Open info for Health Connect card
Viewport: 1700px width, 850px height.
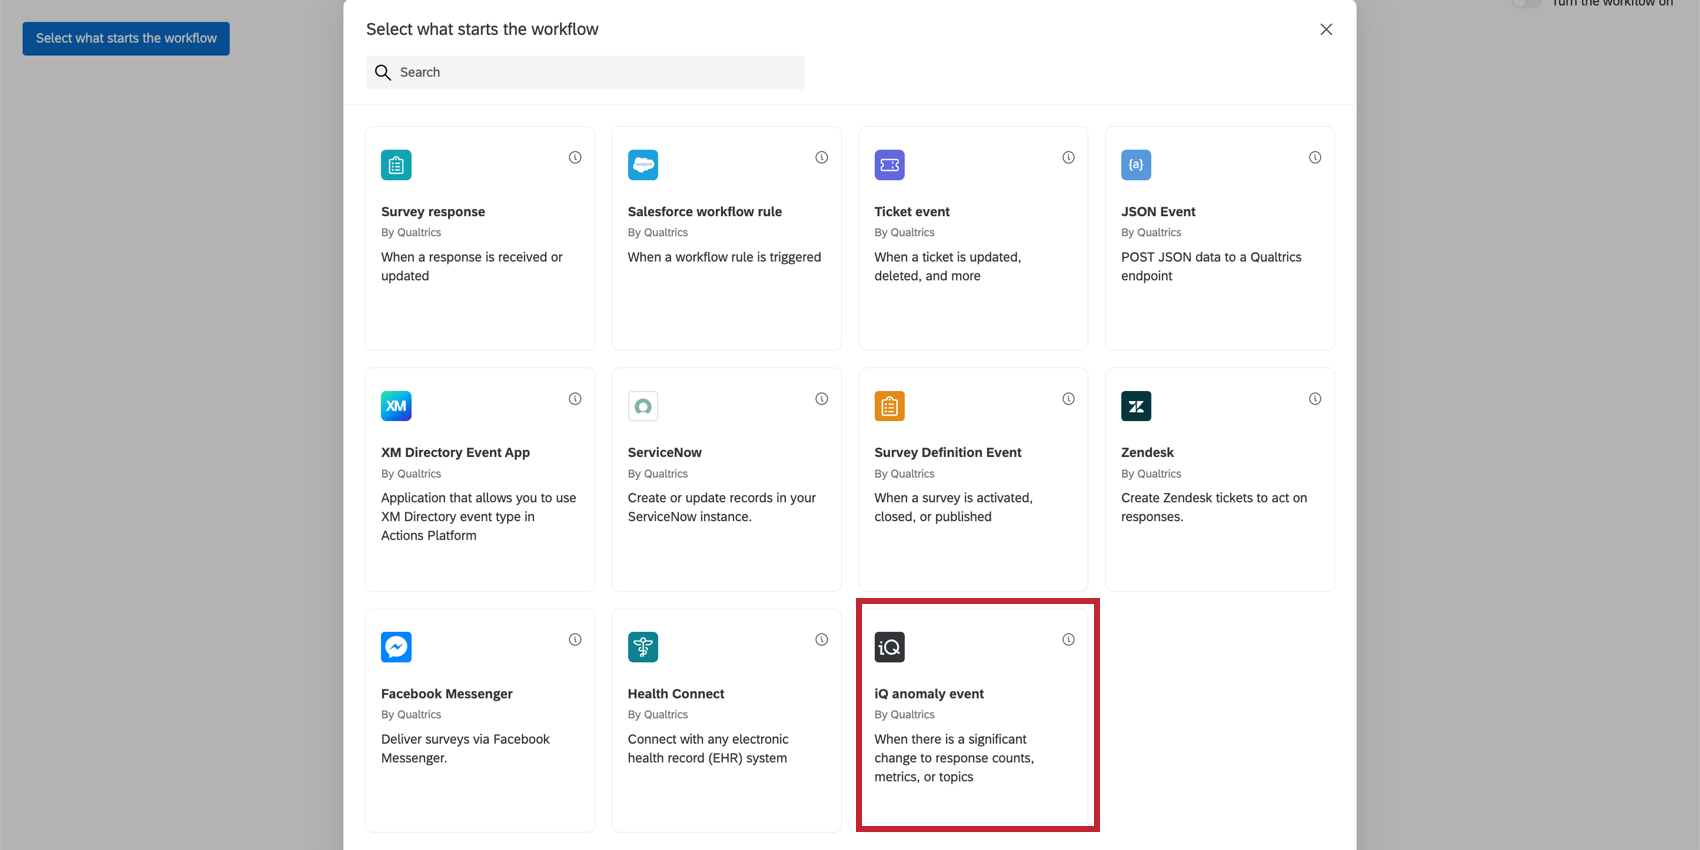[822, 640]
